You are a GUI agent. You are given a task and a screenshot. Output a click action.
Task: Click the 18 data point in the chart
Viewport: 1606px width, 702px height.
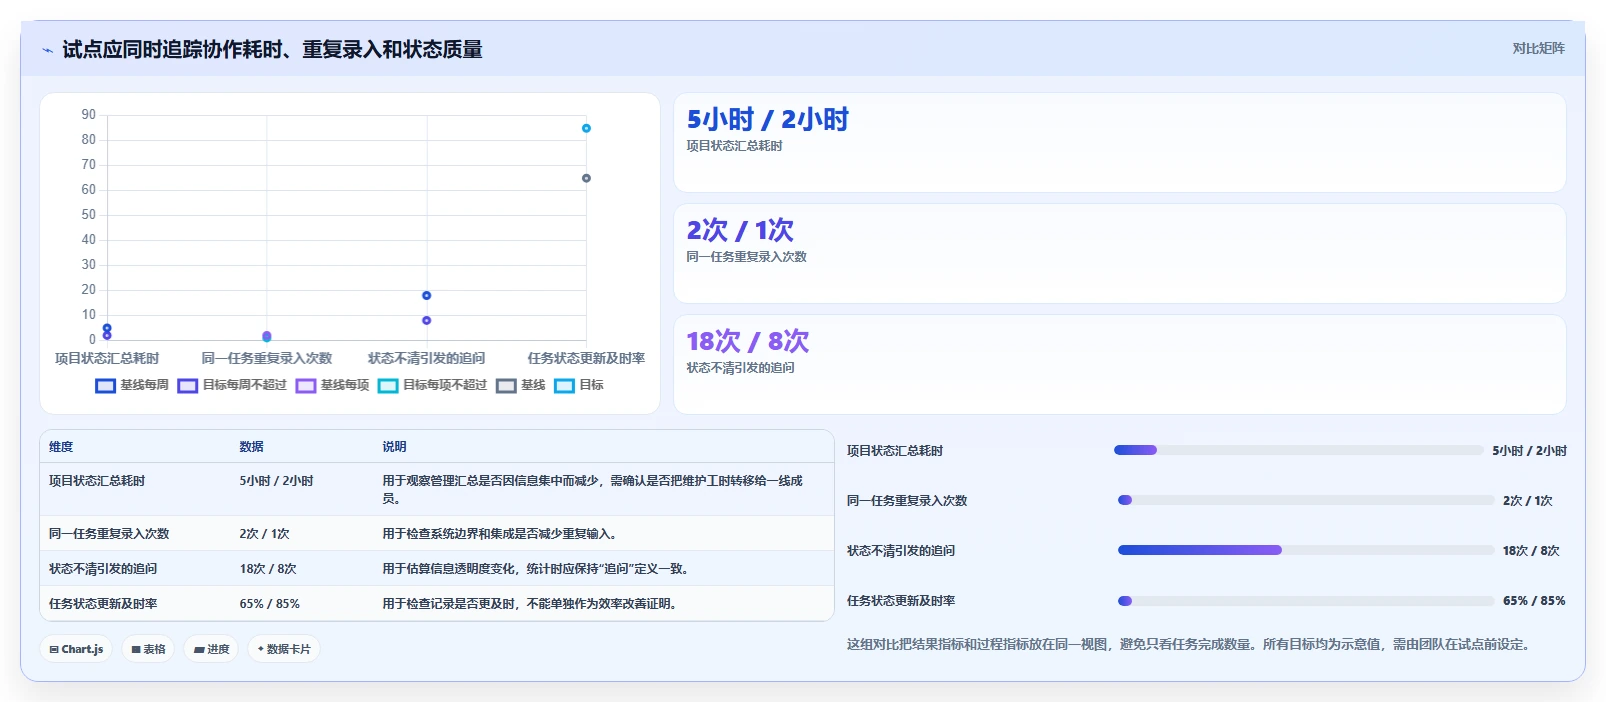426,295
